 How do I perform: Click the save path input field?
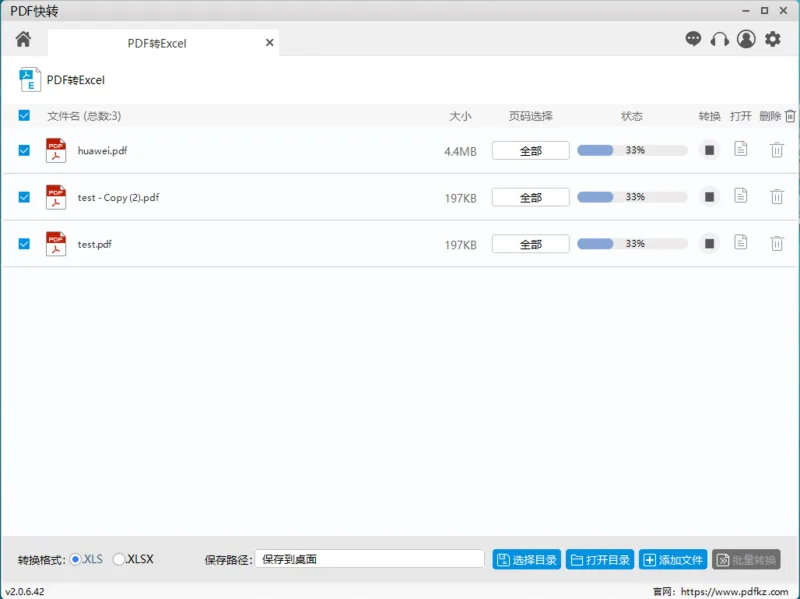tap(369, 559)
